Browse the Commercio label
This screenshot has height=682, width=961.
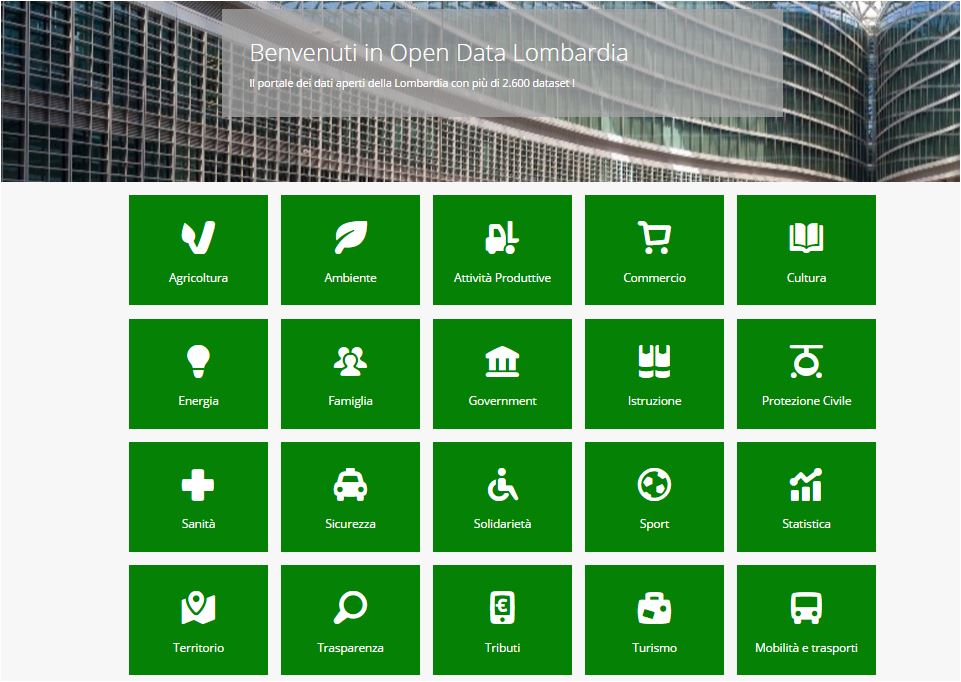click(654, 278)
